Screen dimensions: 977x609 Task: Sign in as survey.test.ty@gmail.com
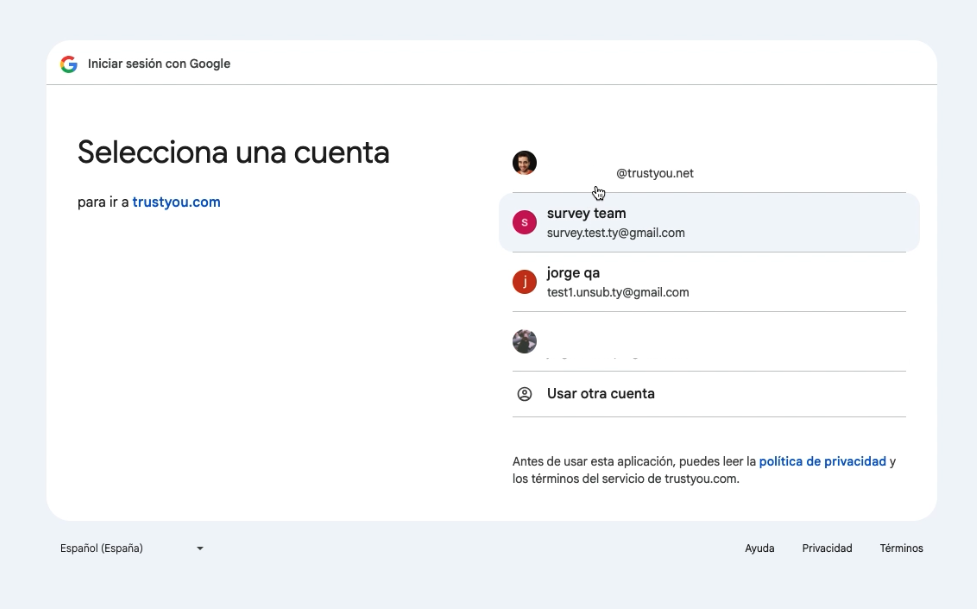[616, 233]
